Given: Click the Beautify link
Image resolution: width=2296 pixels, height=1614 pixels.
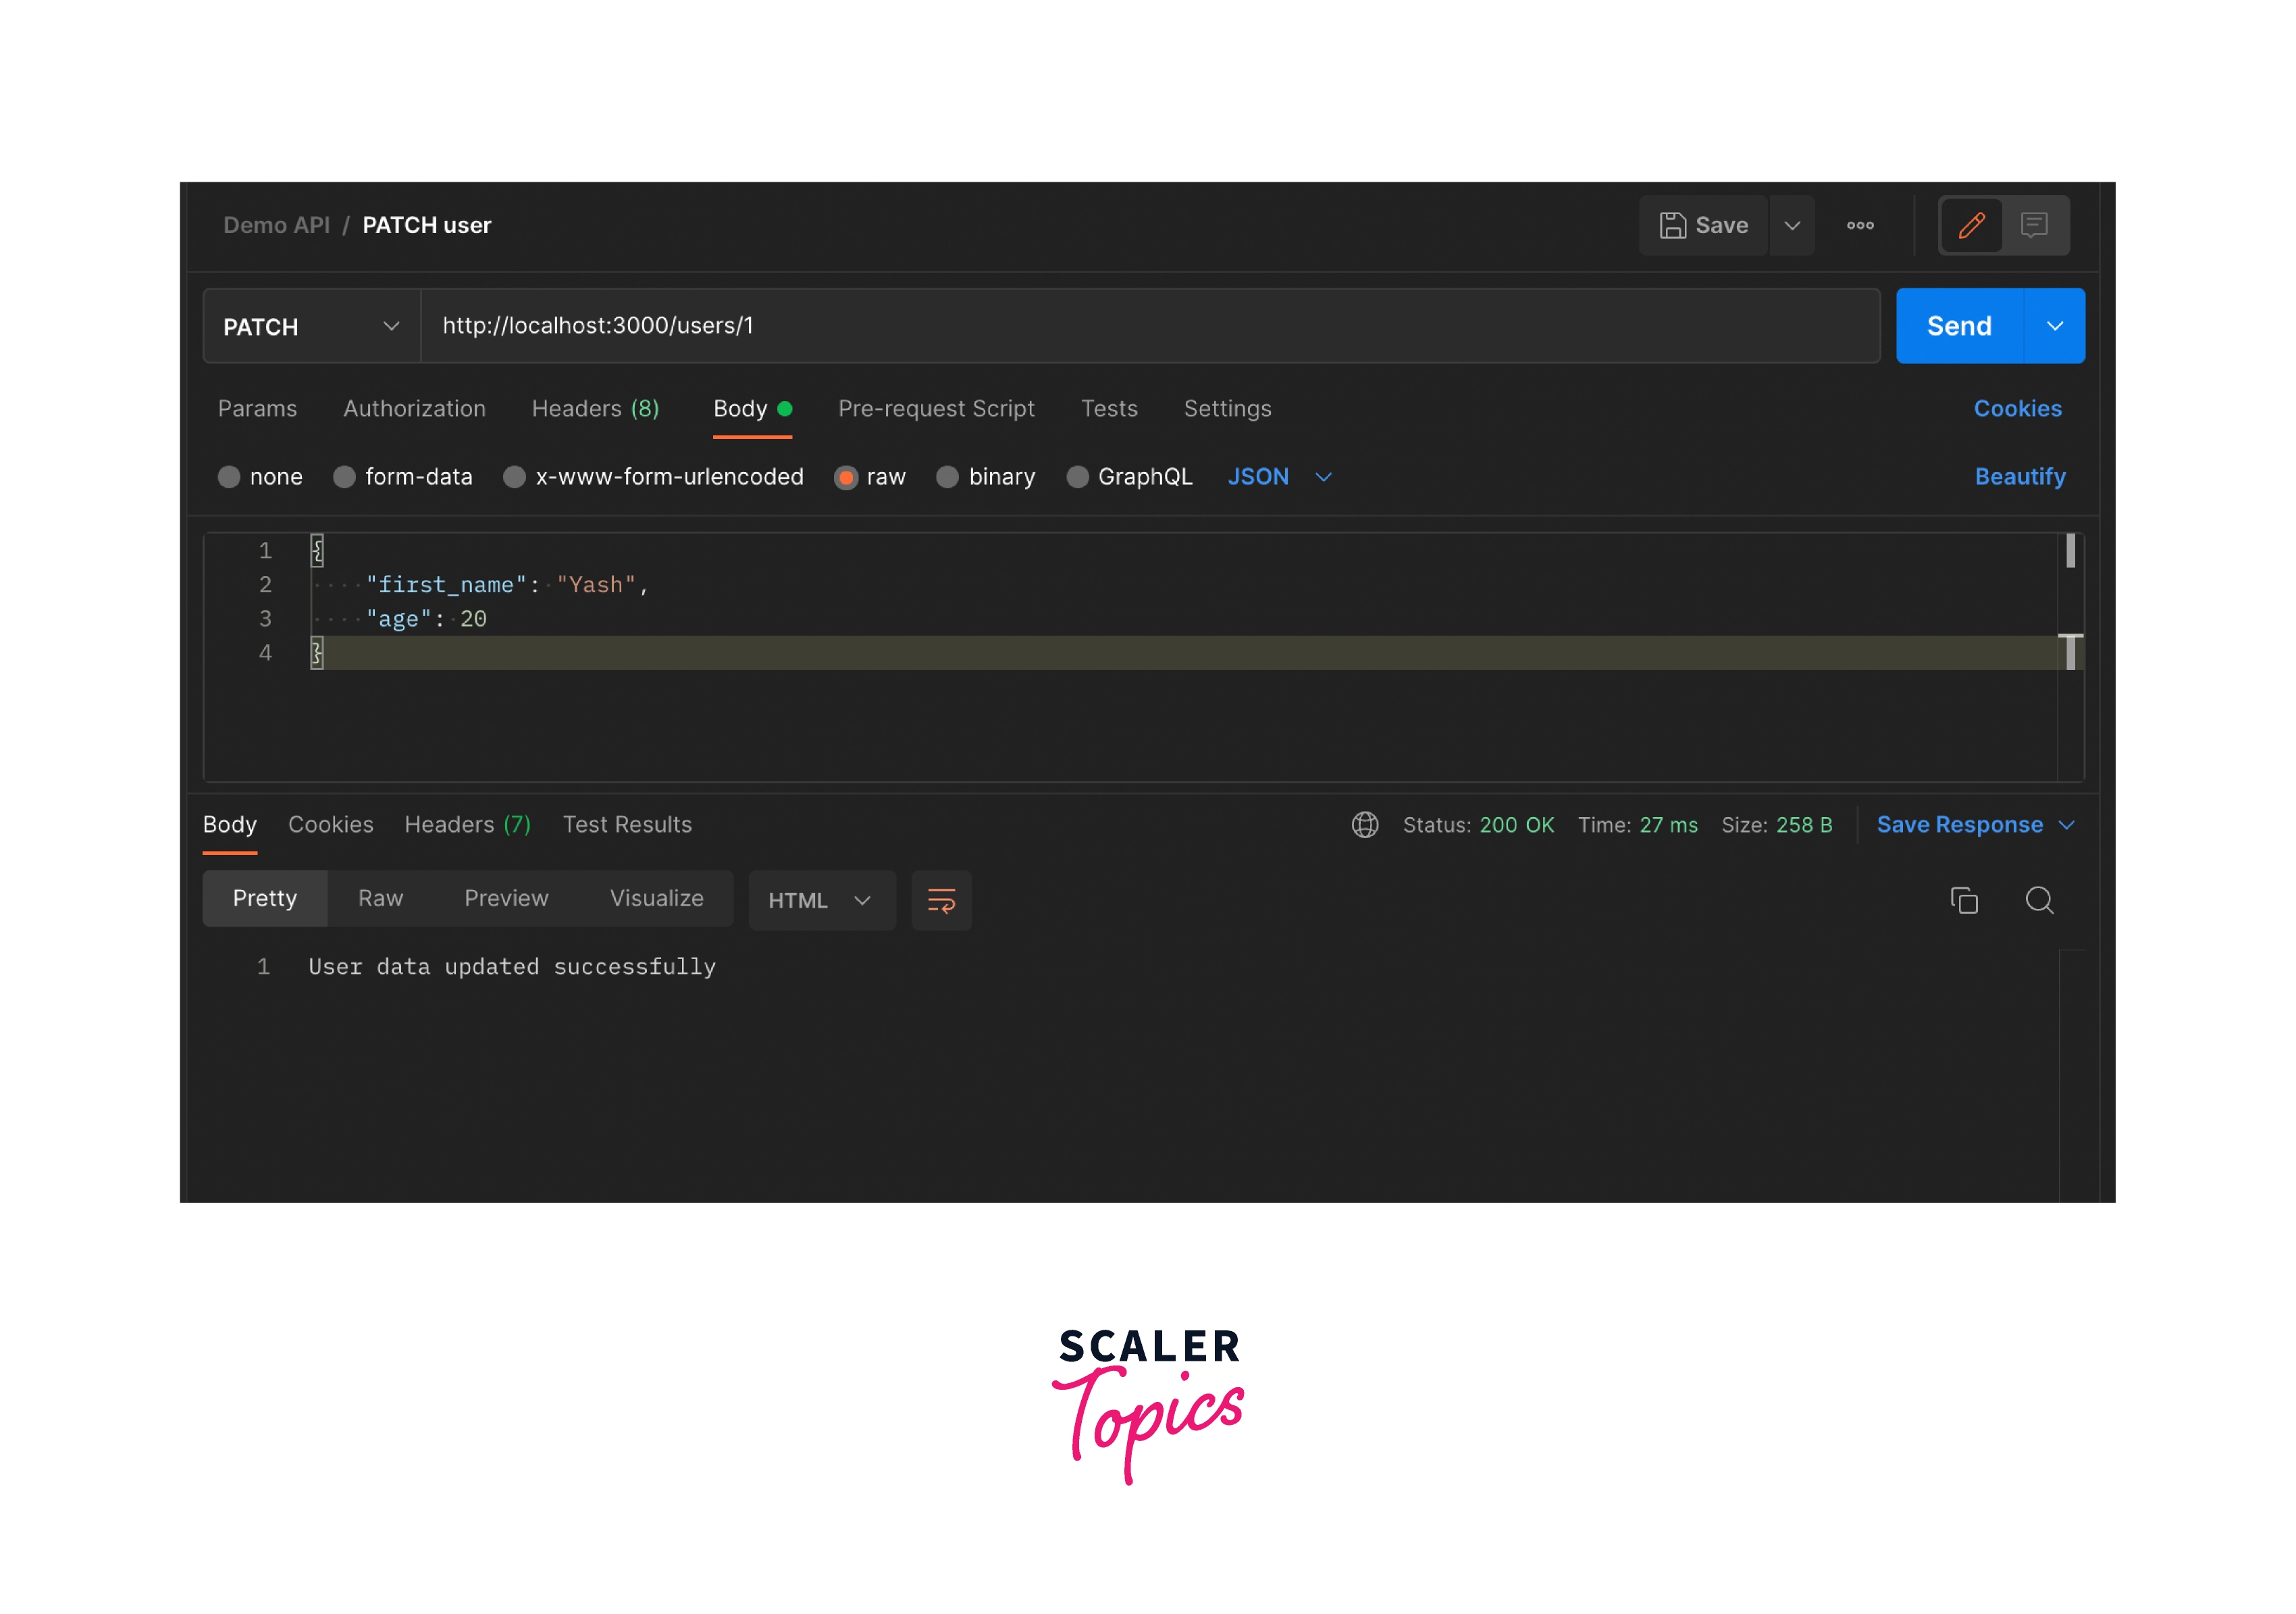Looking at the screenshot, I should tap(2019, 477).
